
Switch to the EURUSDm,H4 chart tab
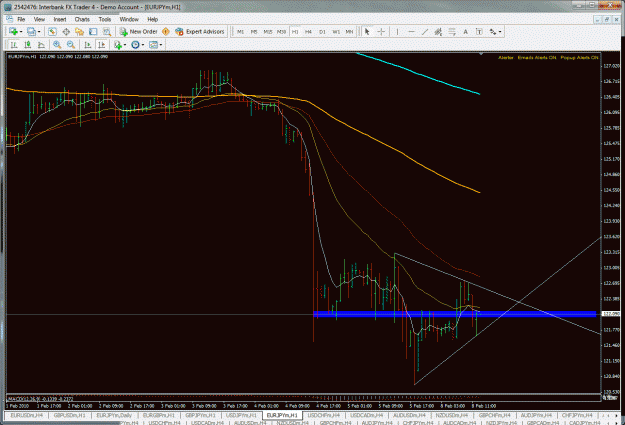pyautogui.click(x=27, y=415)
